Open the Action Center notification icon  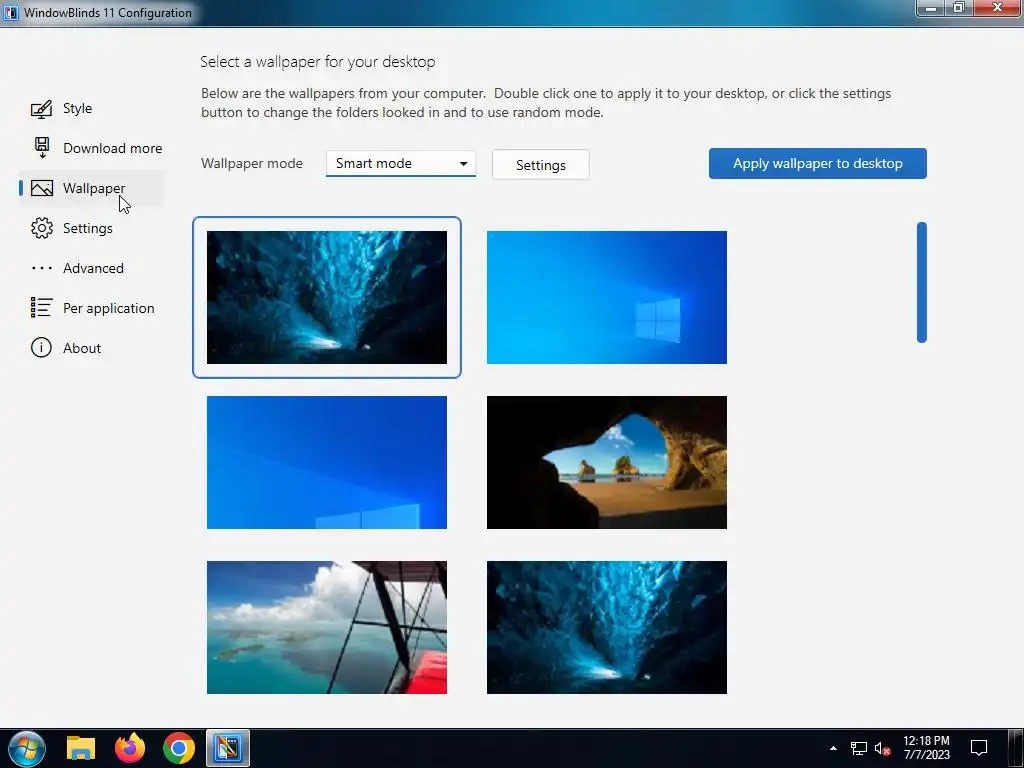(x=978, y=748)
